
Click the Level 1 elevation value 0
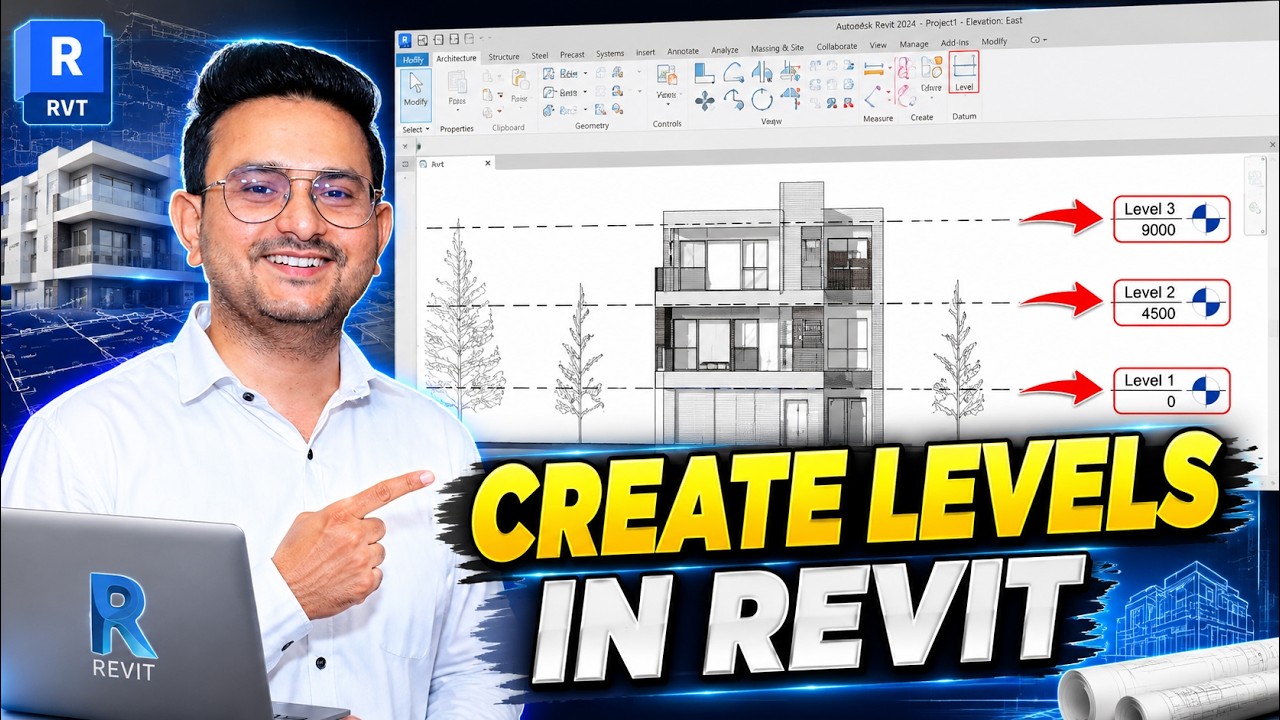(1171, 401)
